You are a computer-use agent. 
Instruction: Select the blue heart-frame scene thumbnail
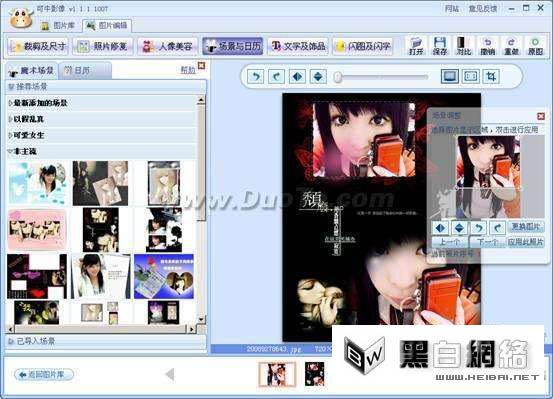pyautogui.click(x=164, y=276)
